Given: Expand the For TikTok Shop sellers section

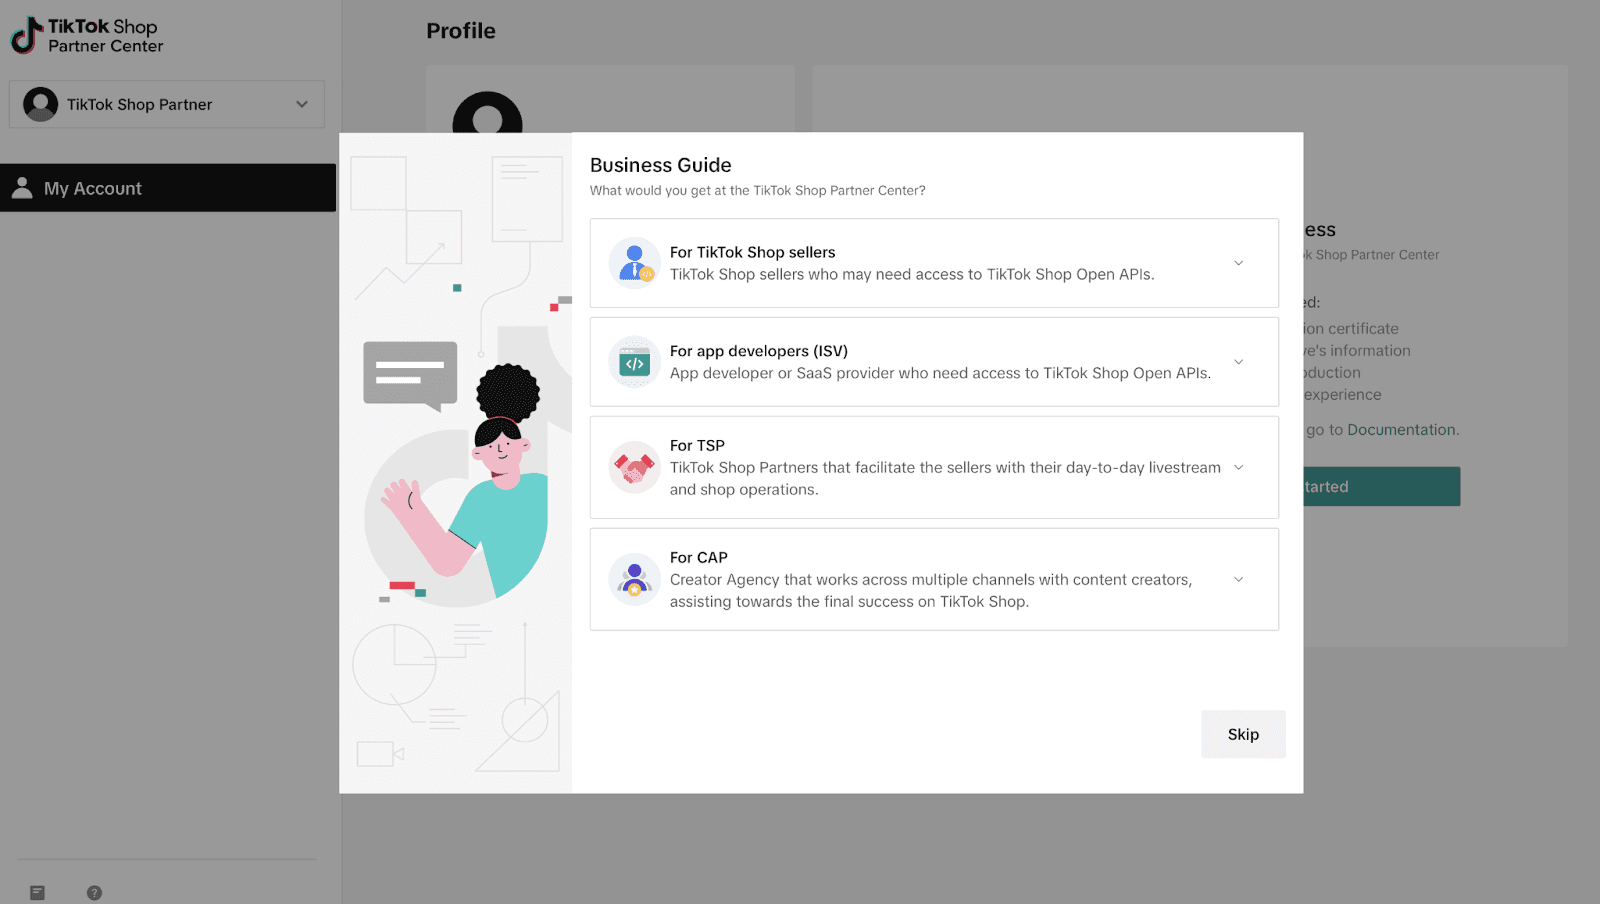Looking at the screenshot, I should click(1238, 262).
